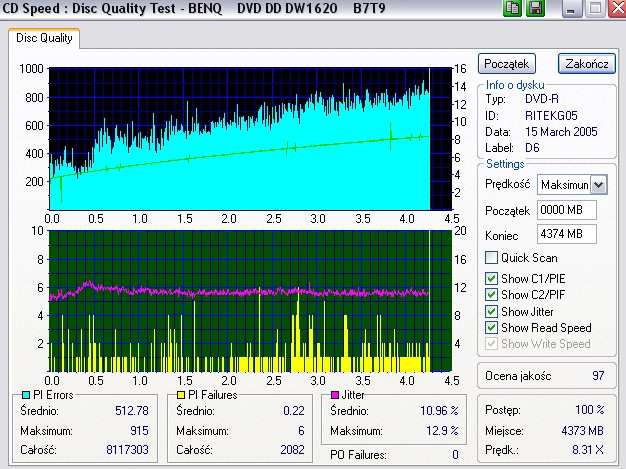Toggle the Show C1/PIE checkbox

coord(491,278)
